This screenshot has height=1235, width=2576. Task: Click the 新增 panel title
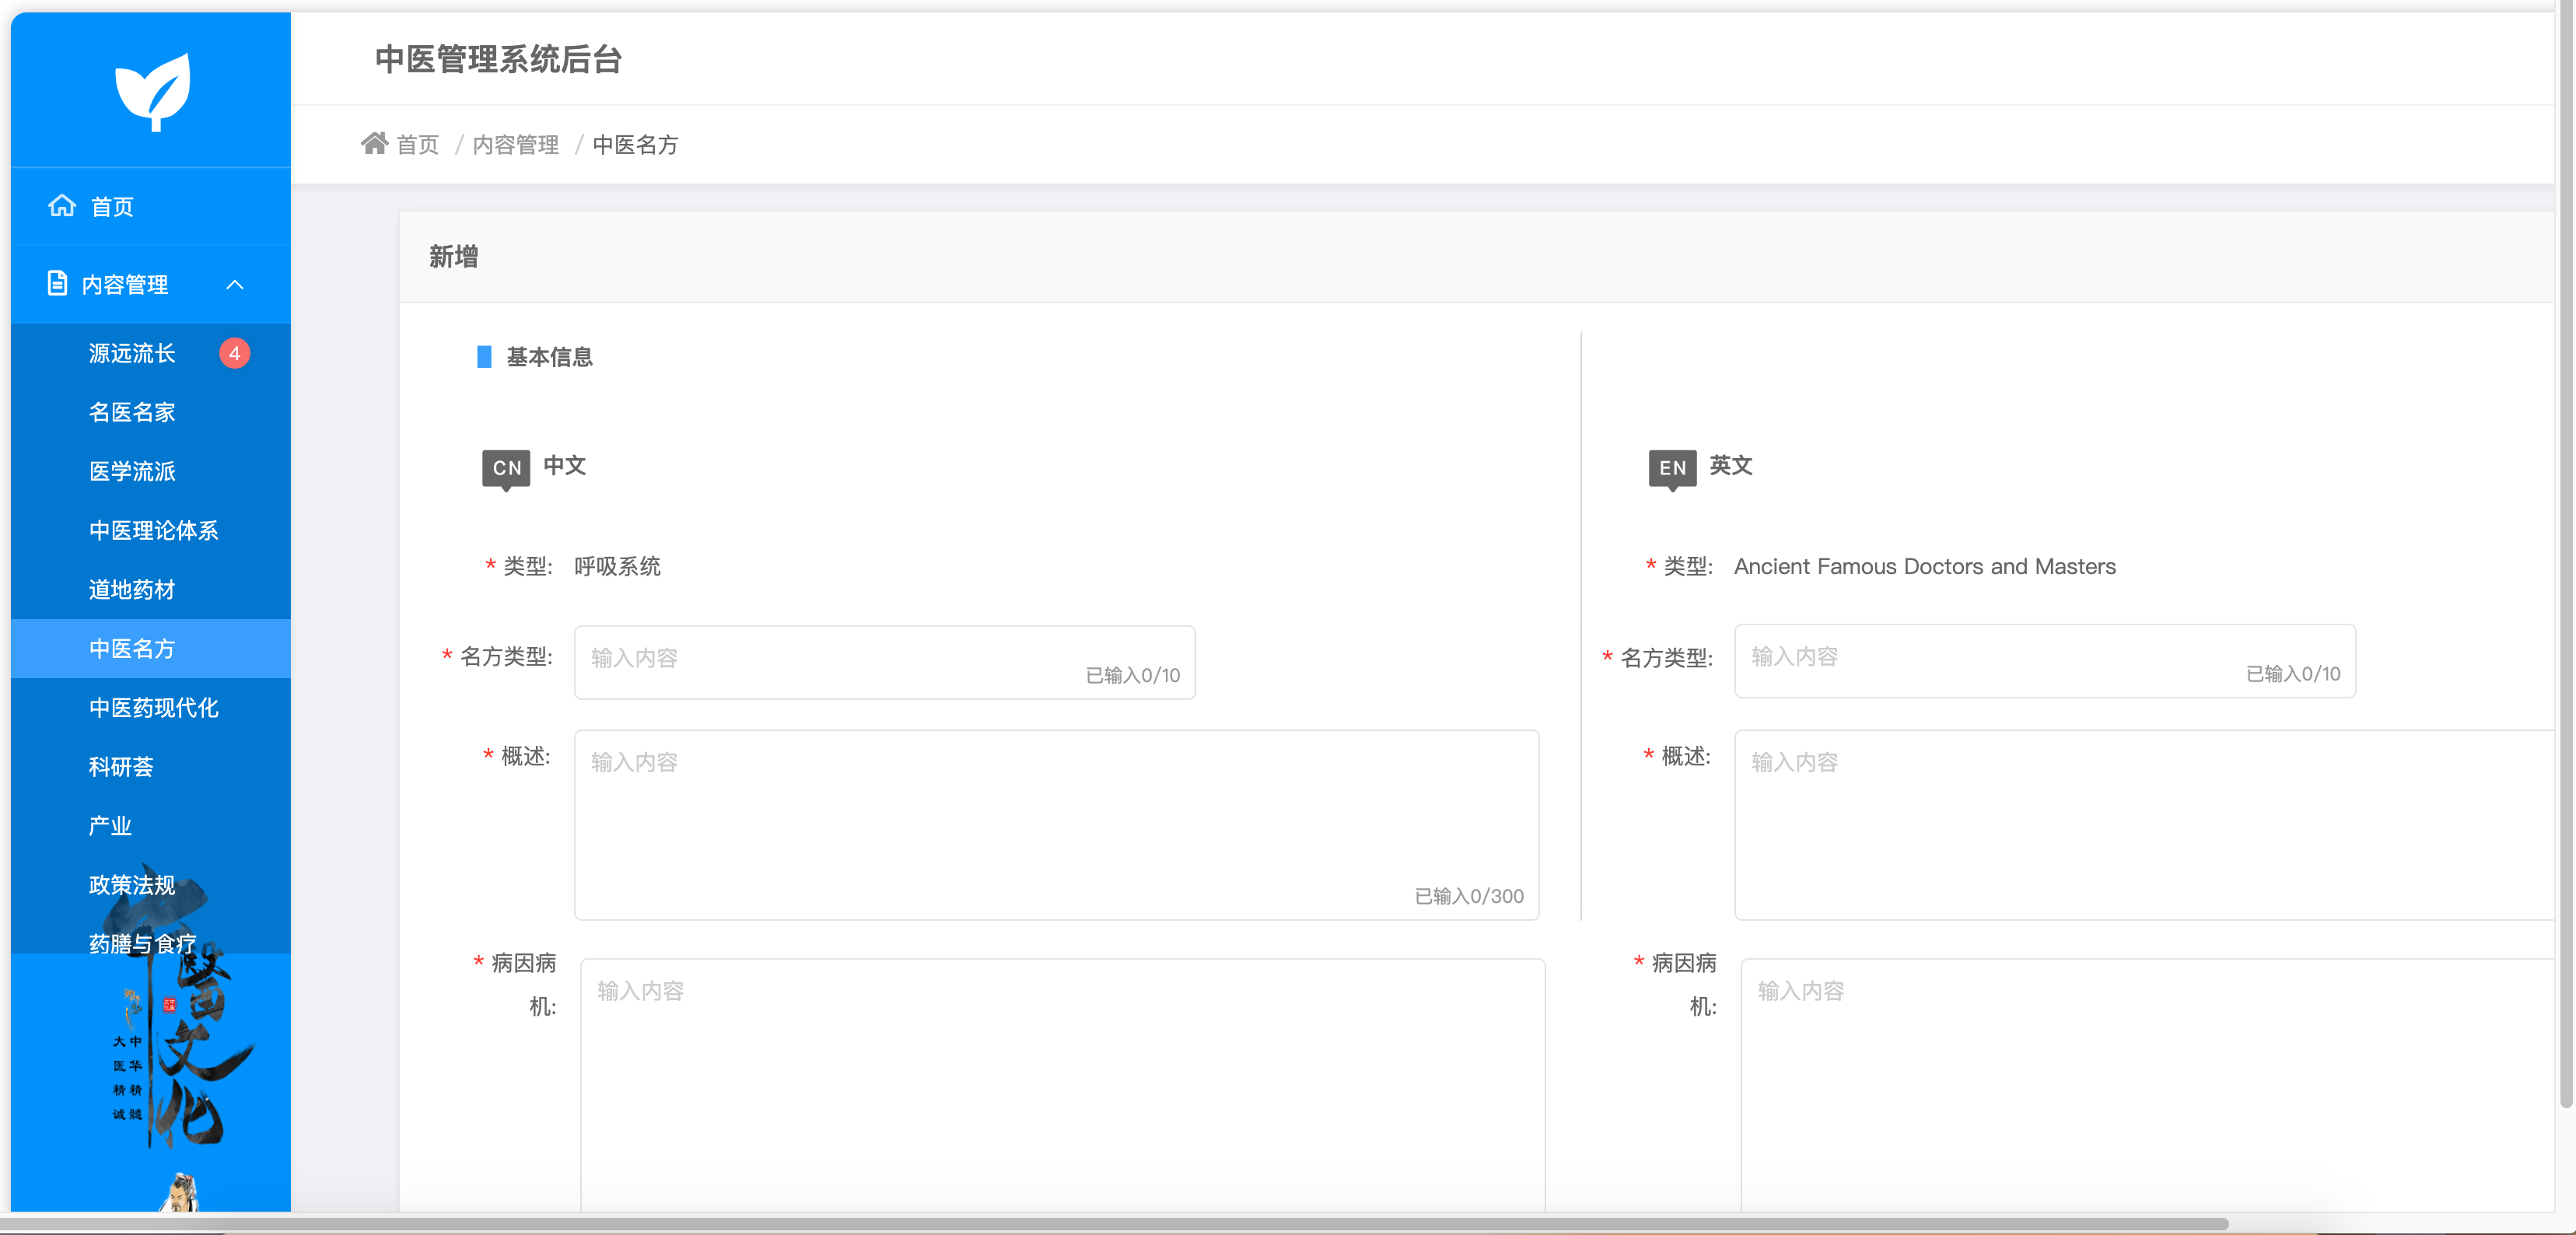tap(453, 257)
